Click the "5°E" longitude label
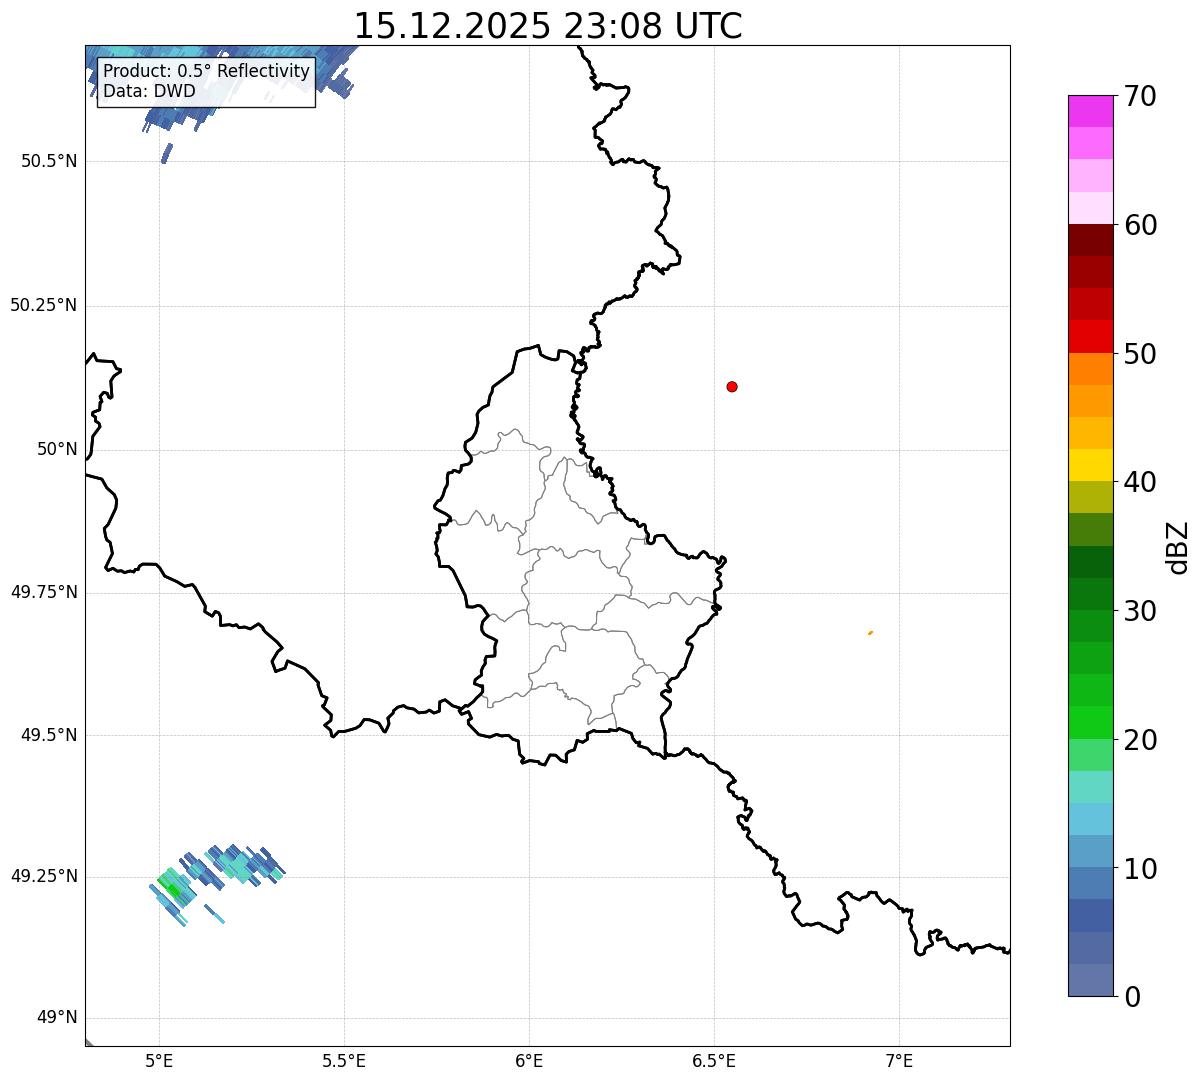Screen dimensions: 1202x1081 [x=159, y=1061]
